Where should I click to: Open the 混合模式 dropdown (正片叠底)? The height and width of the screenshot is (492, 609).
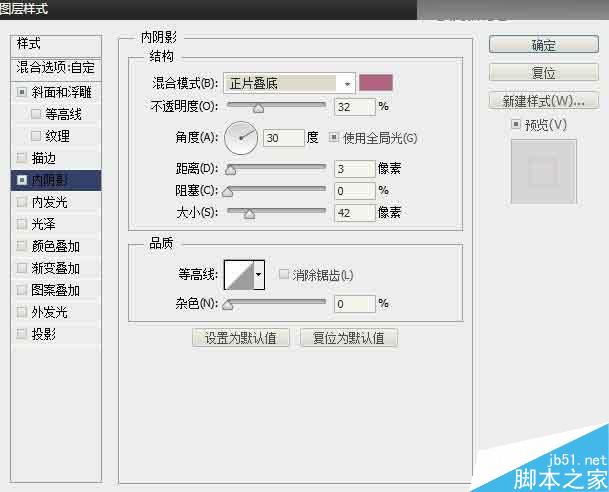point(289,83)
